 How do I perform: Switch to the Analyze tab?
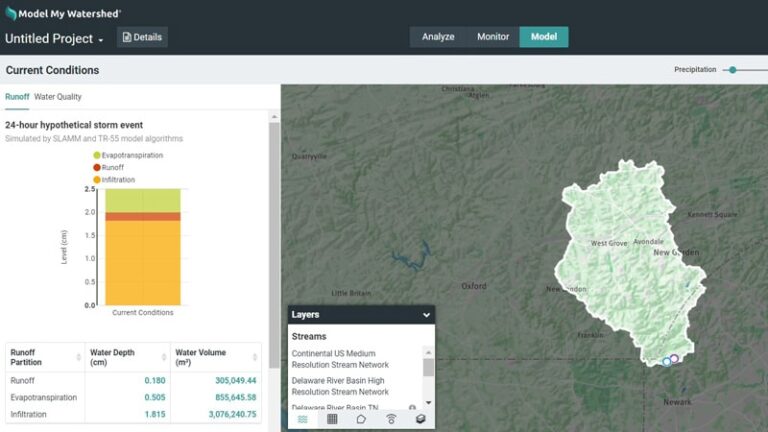(438, 37)
